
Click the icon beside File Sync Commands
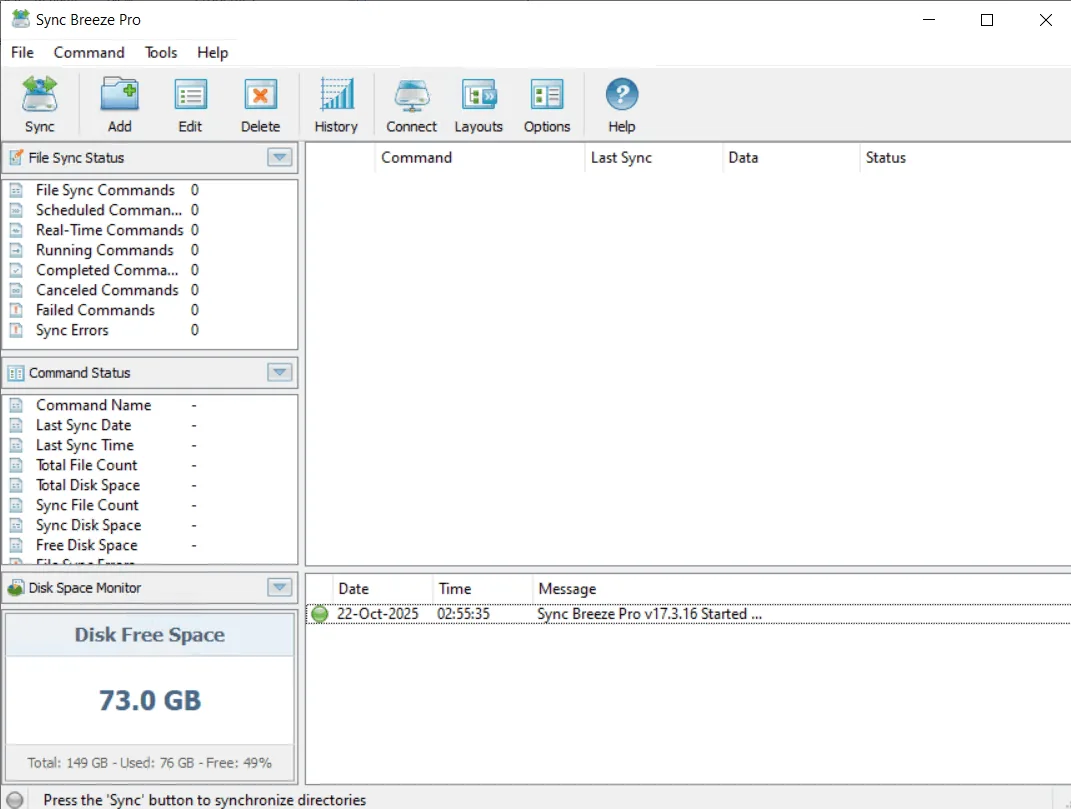click(16, 190)
